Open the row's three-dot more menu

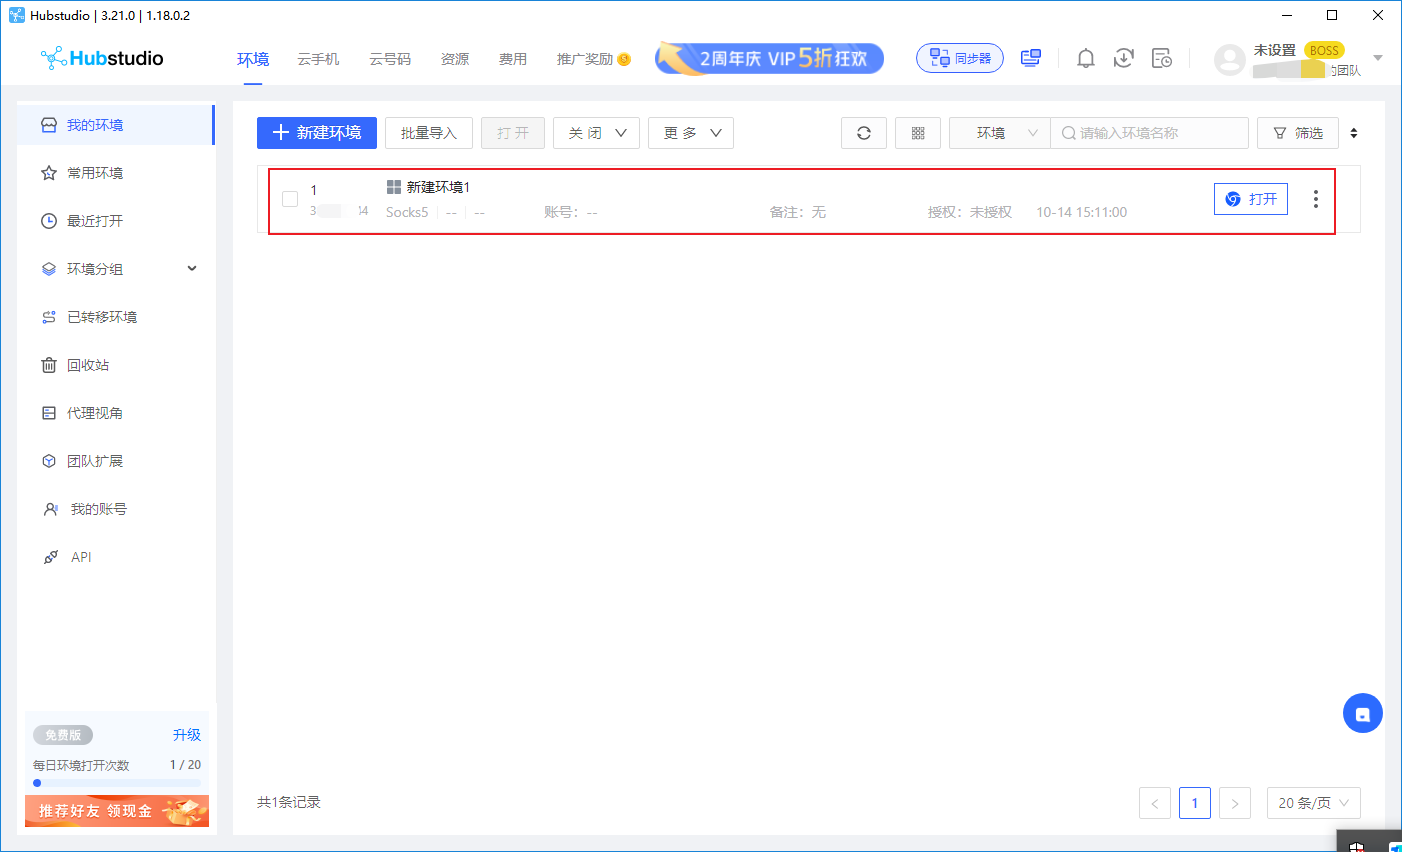1315,199
